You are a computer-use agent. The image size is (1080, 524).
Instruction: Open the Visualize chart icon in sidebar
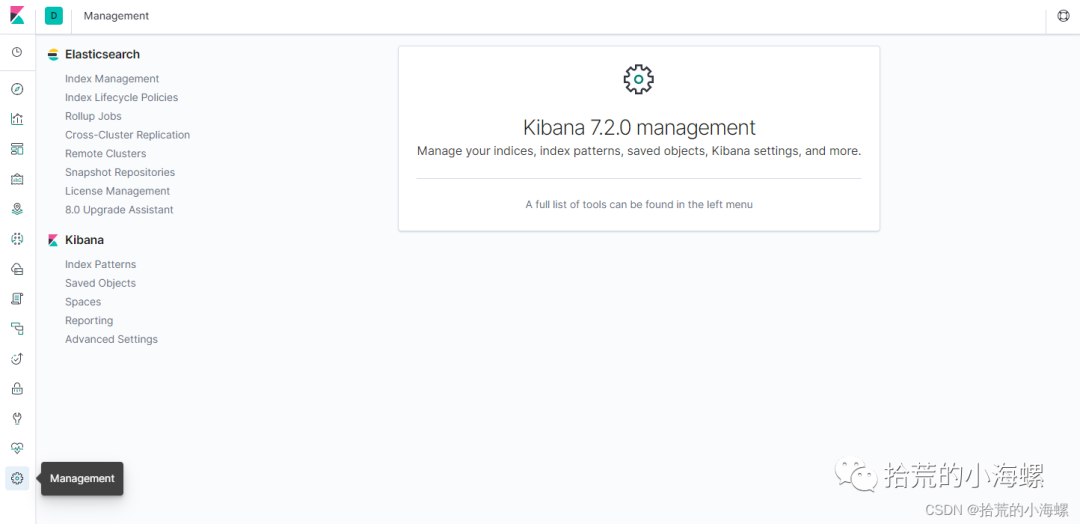pyautogui.click(x=17, y=119)
